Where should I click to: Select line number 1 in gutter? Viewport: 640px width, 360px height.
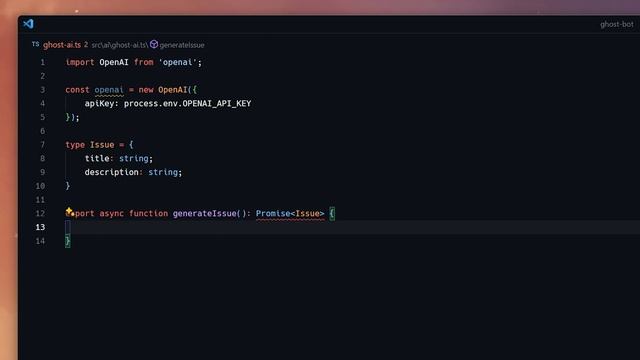tap(42, 62)
